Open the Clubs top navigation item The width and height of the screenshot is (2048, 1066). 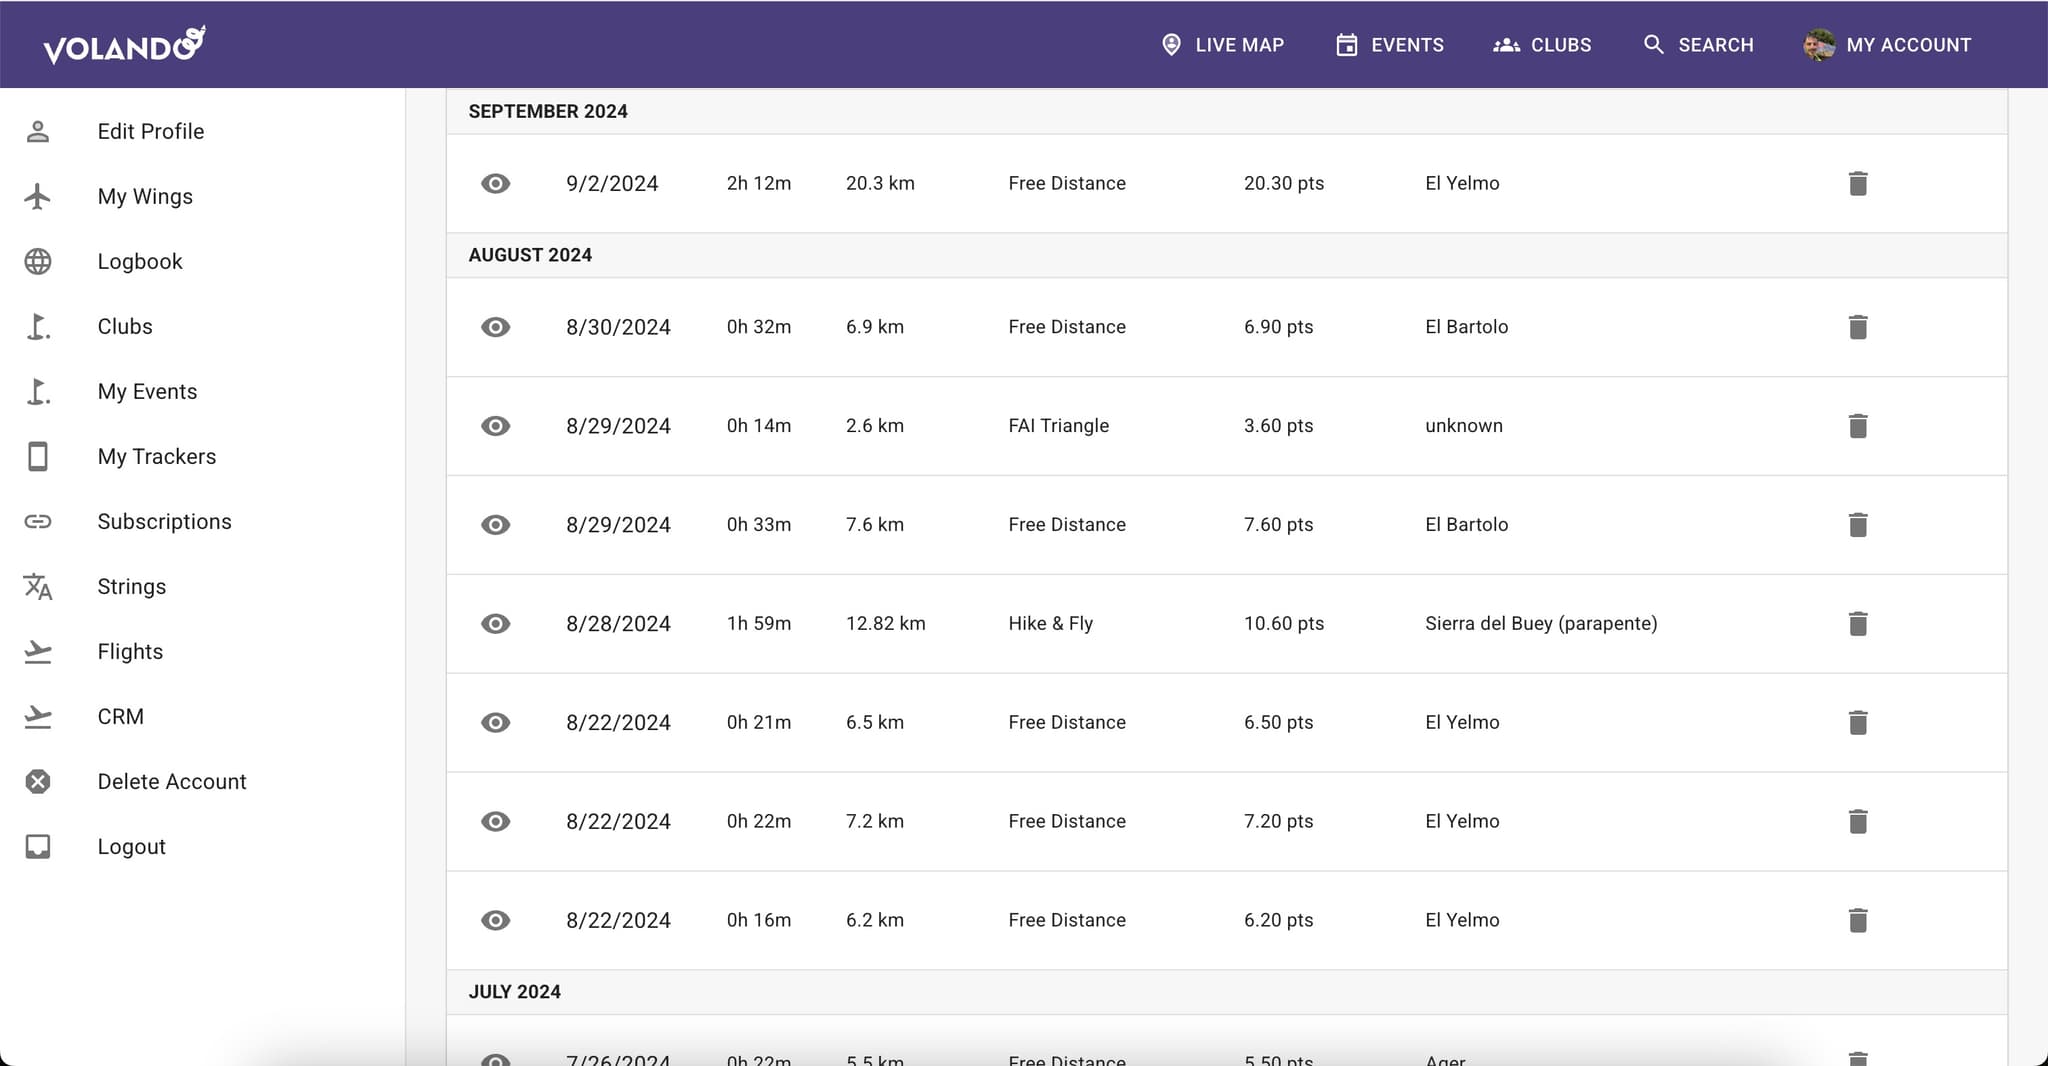tap(1542, 45)
